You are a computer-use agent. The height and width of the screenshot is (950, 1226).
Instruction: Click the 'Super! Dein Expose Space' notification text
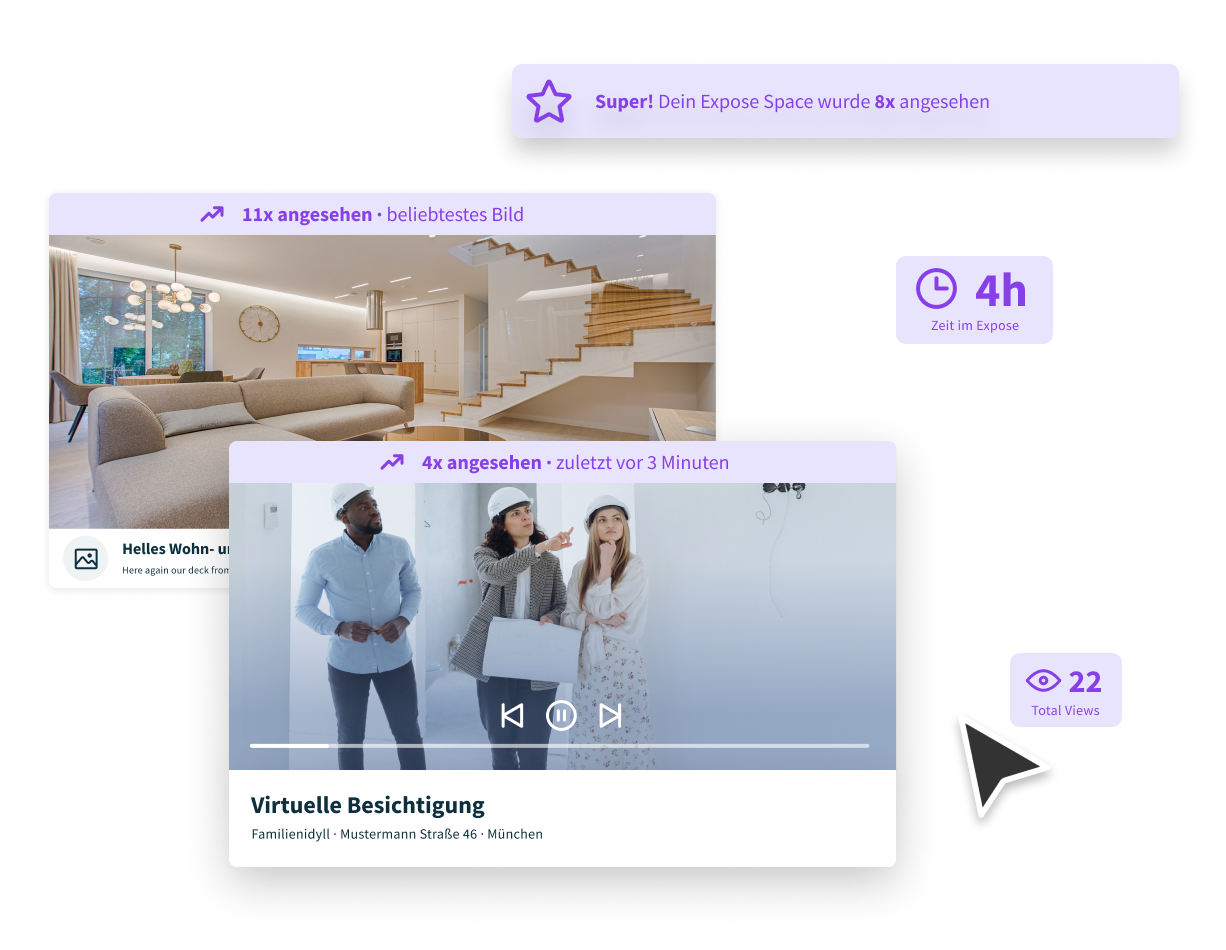coord(792,102)
